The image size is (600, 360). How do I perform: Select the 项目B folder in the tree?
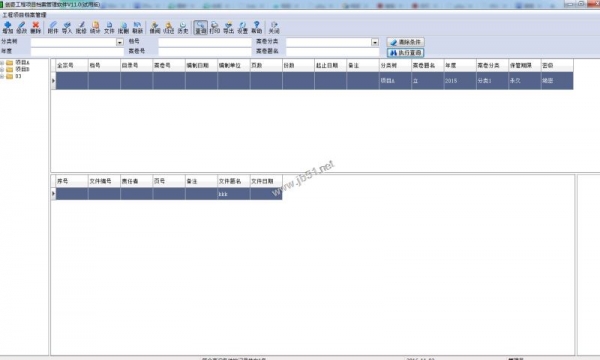coord(18,69)
